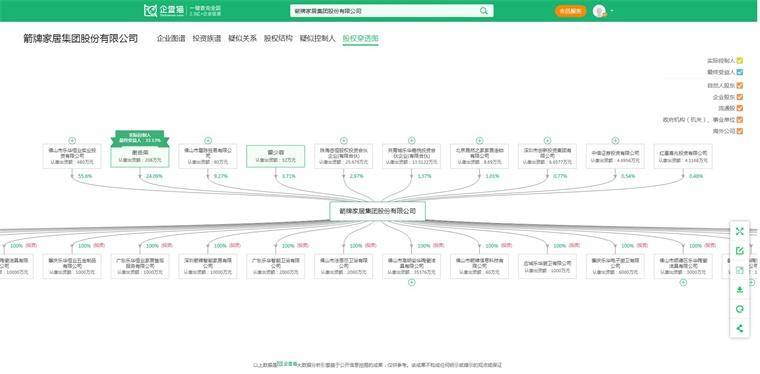This screenshot has width=760, height=374.
Task: Click the 深圳箭牌智能家居 subsidiary node
Action: pos(208,265)
